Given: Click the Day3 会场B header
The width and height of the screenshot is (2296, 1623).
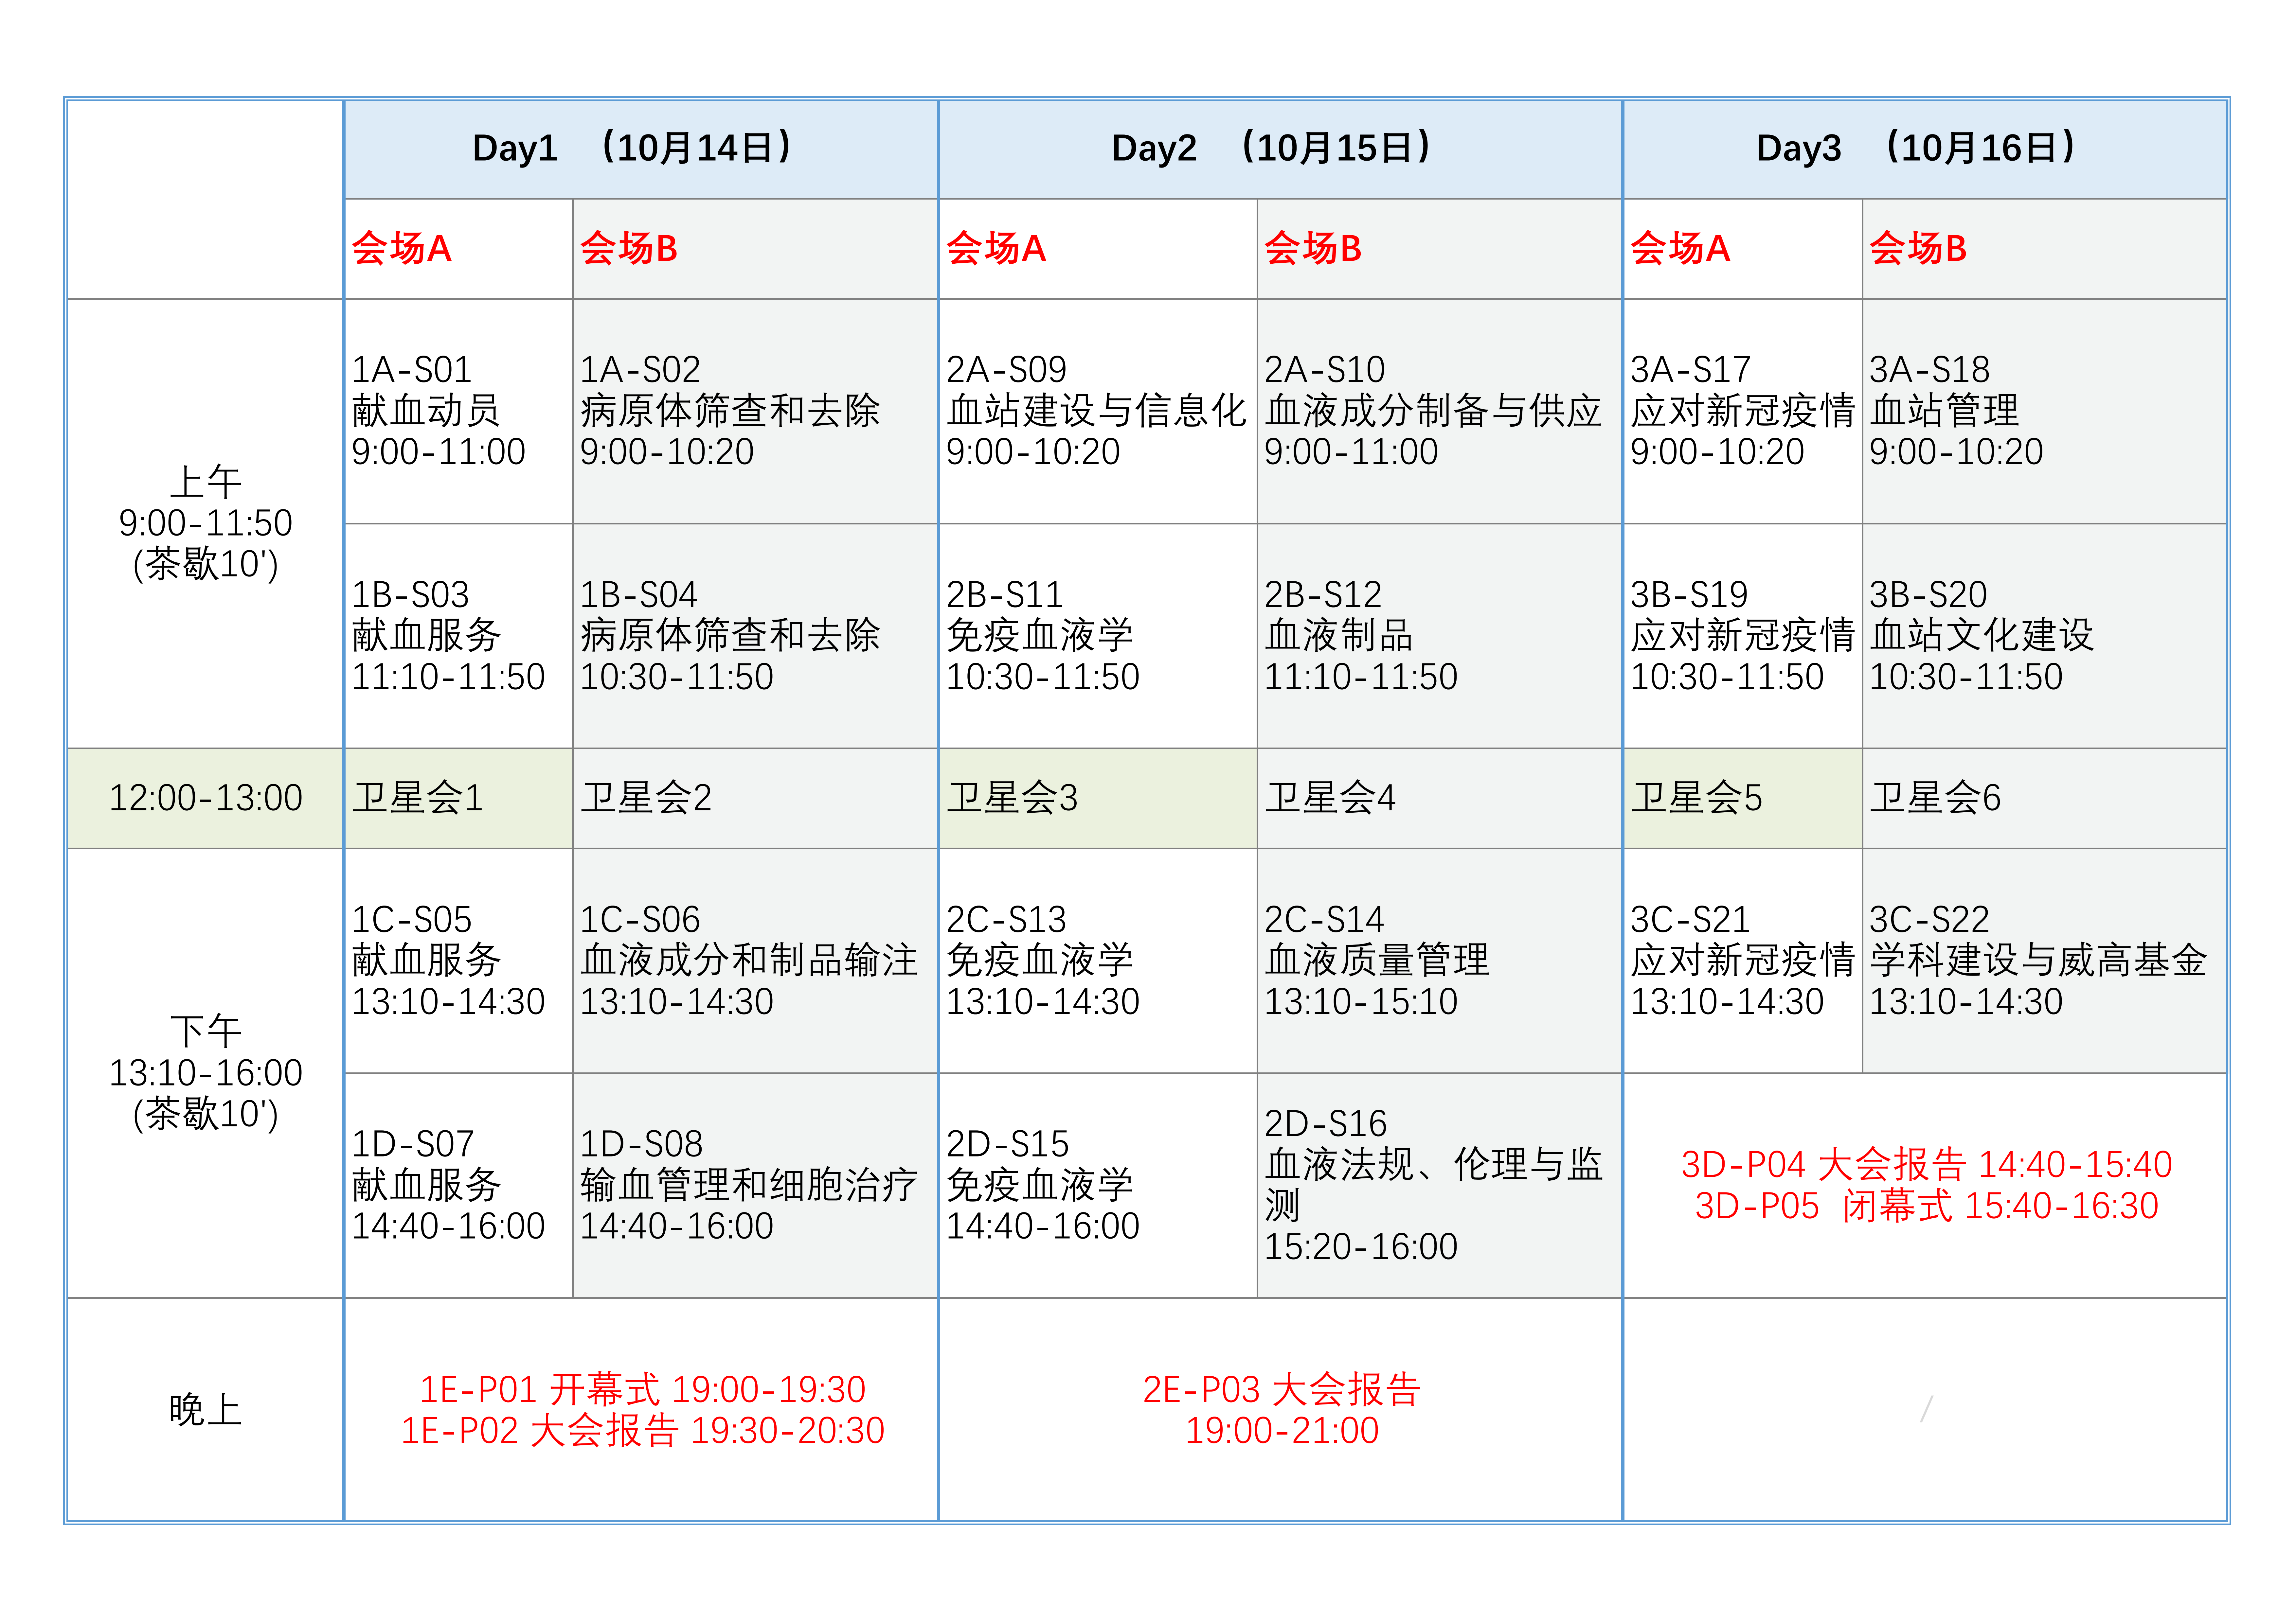Looking at the screenshot, I should (x=2045, y=249).
